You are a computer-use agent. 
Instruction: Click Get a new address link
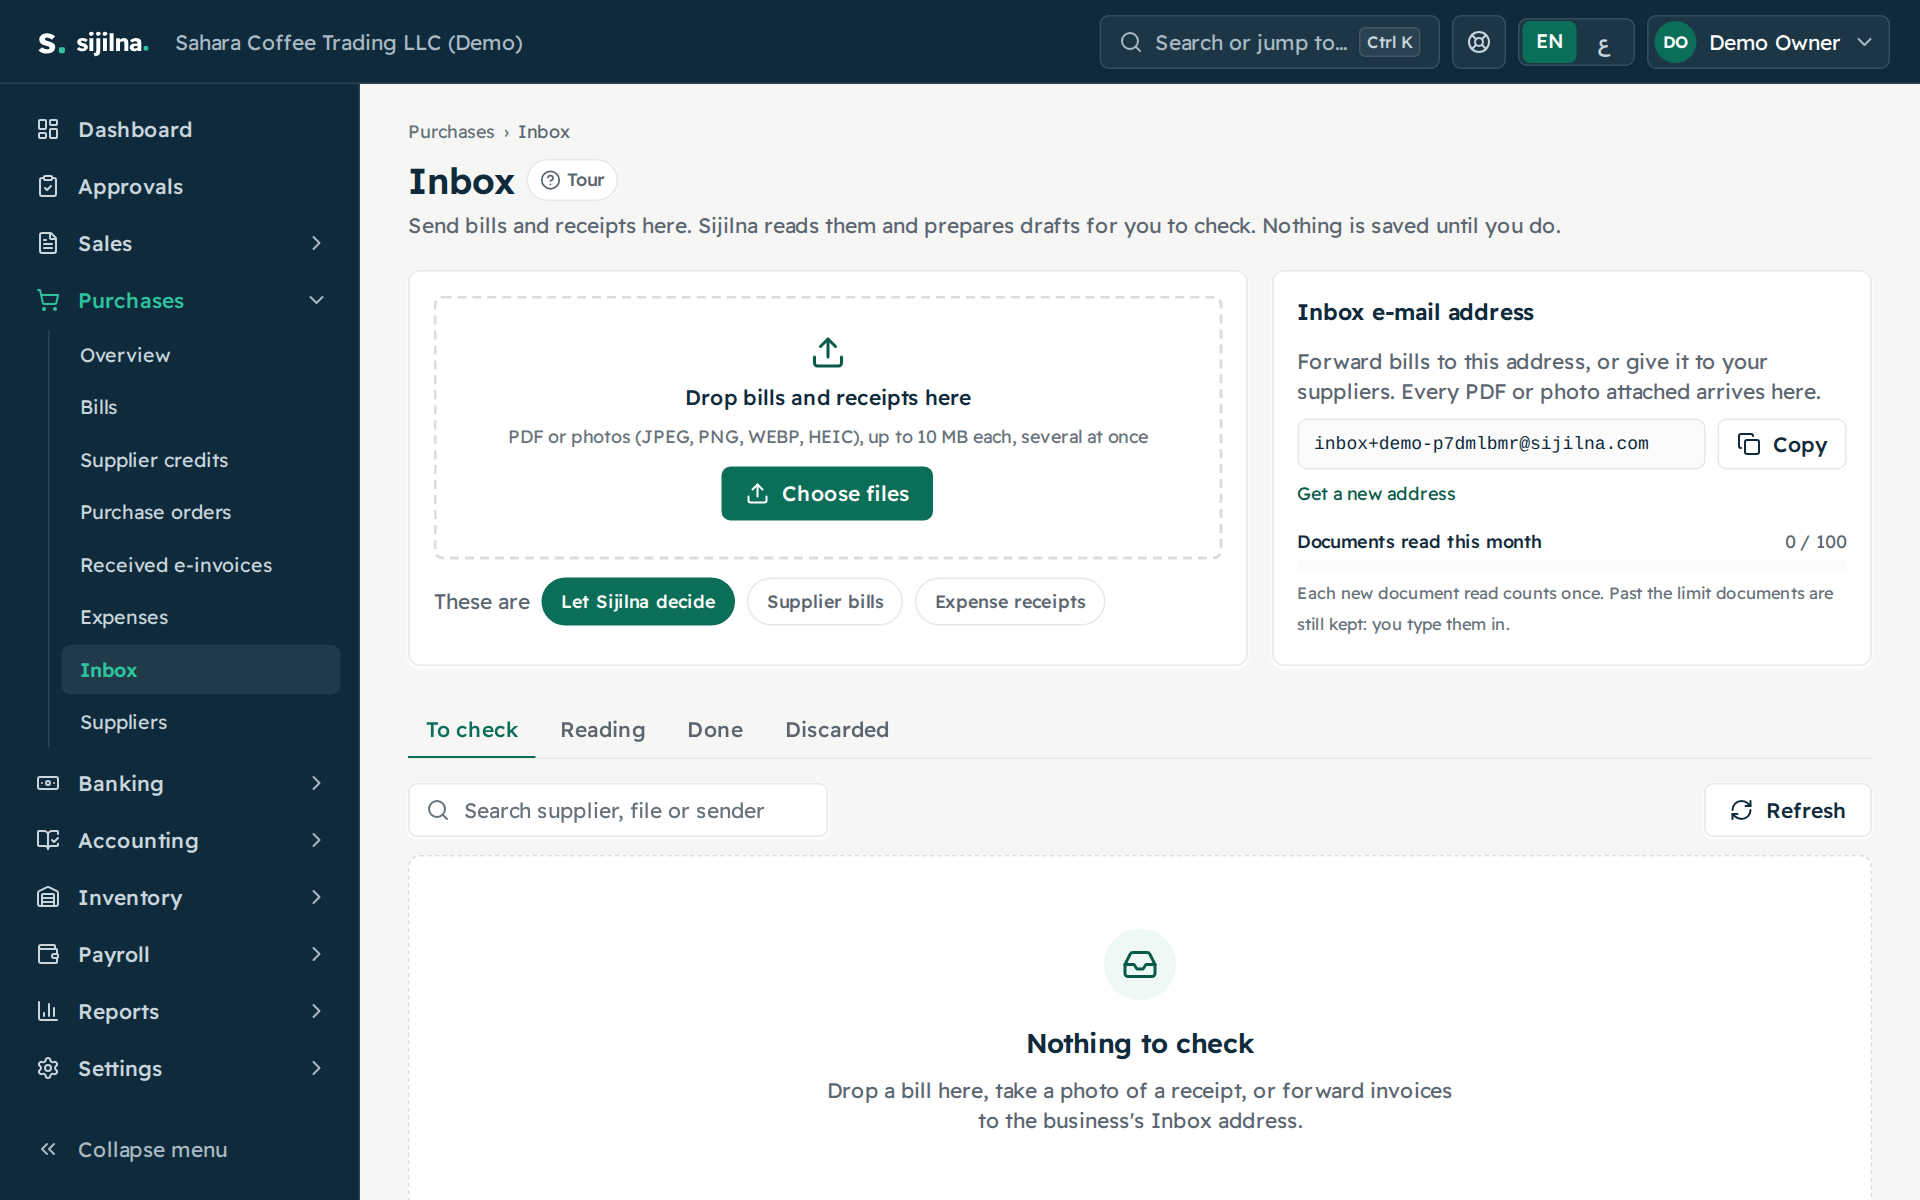tap(1376, 493)
